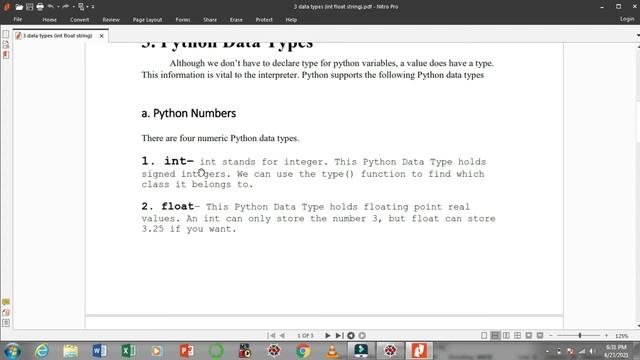Open Internet Explorer from the taskbar

pyautogui.click(x=42, y=351)
